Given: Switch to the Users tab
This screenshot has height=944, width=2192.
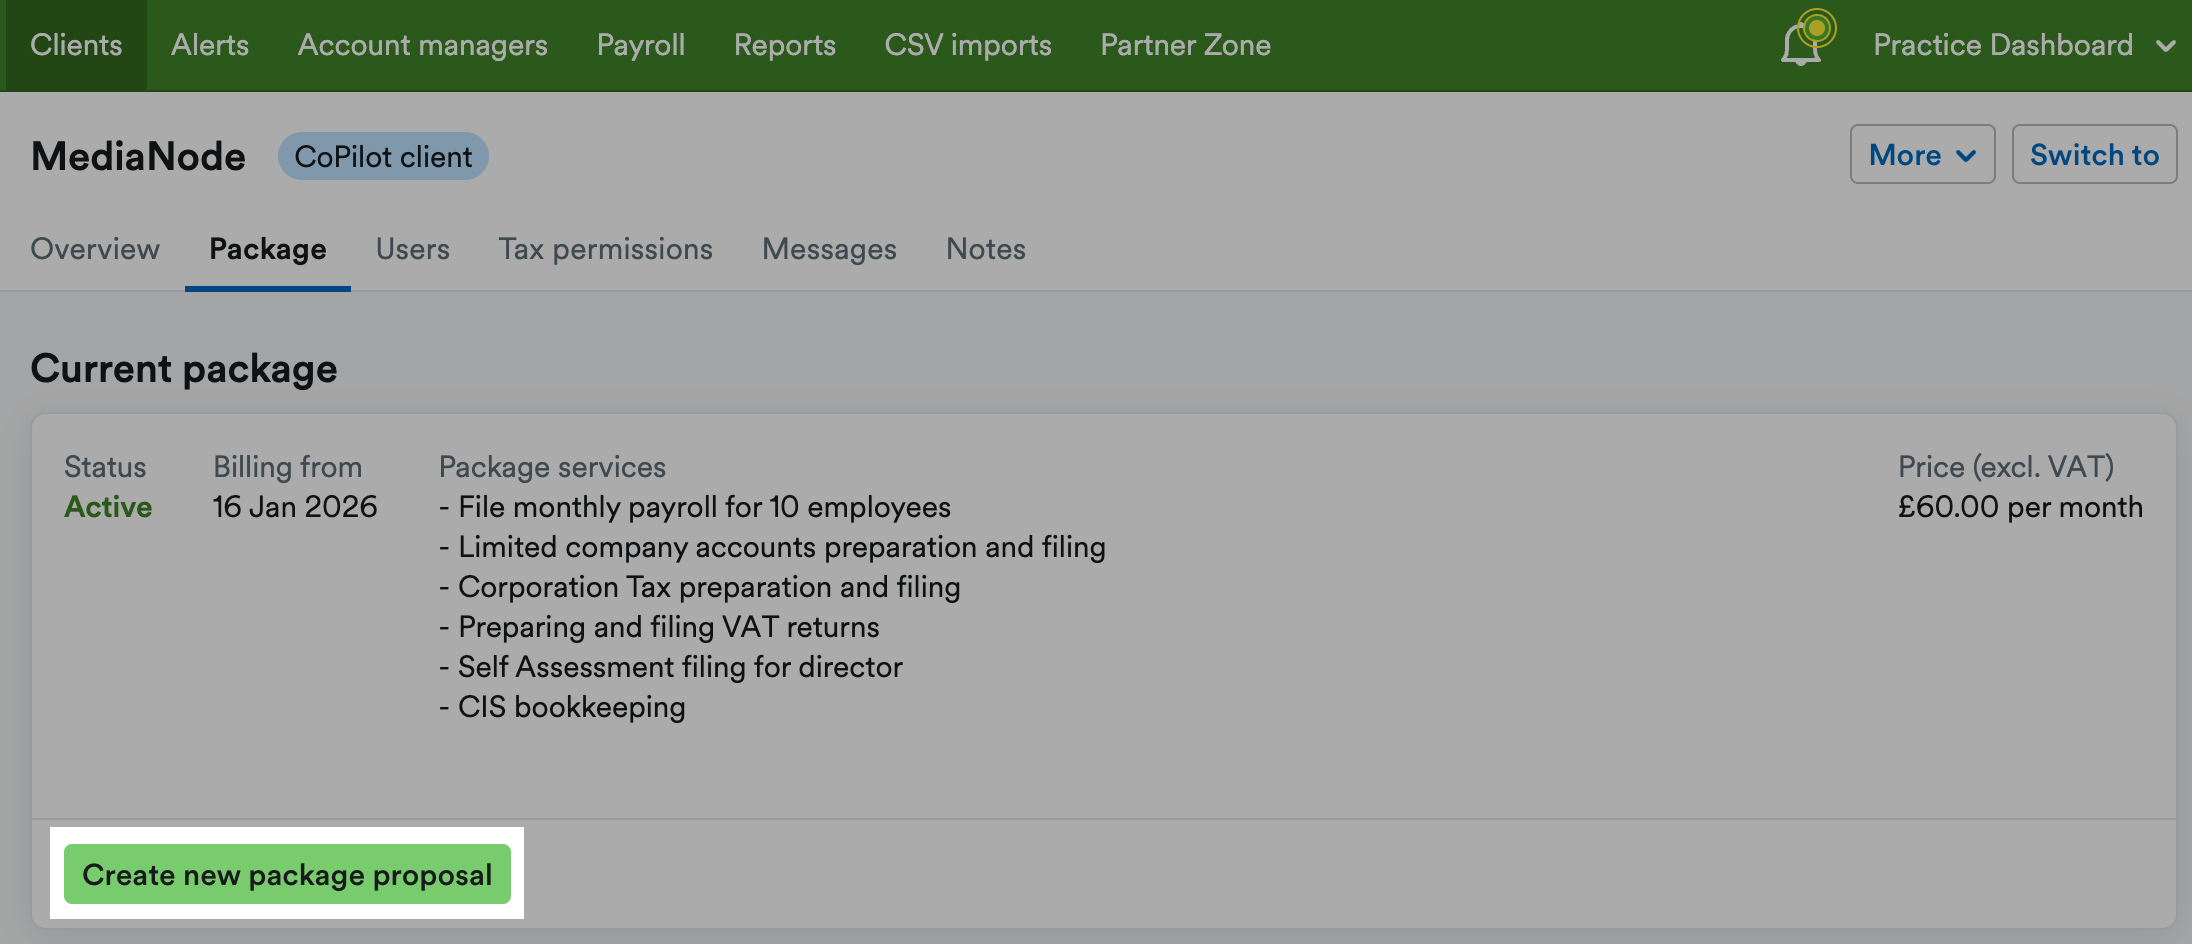Looking at the screenshot, I should (413, 249).
